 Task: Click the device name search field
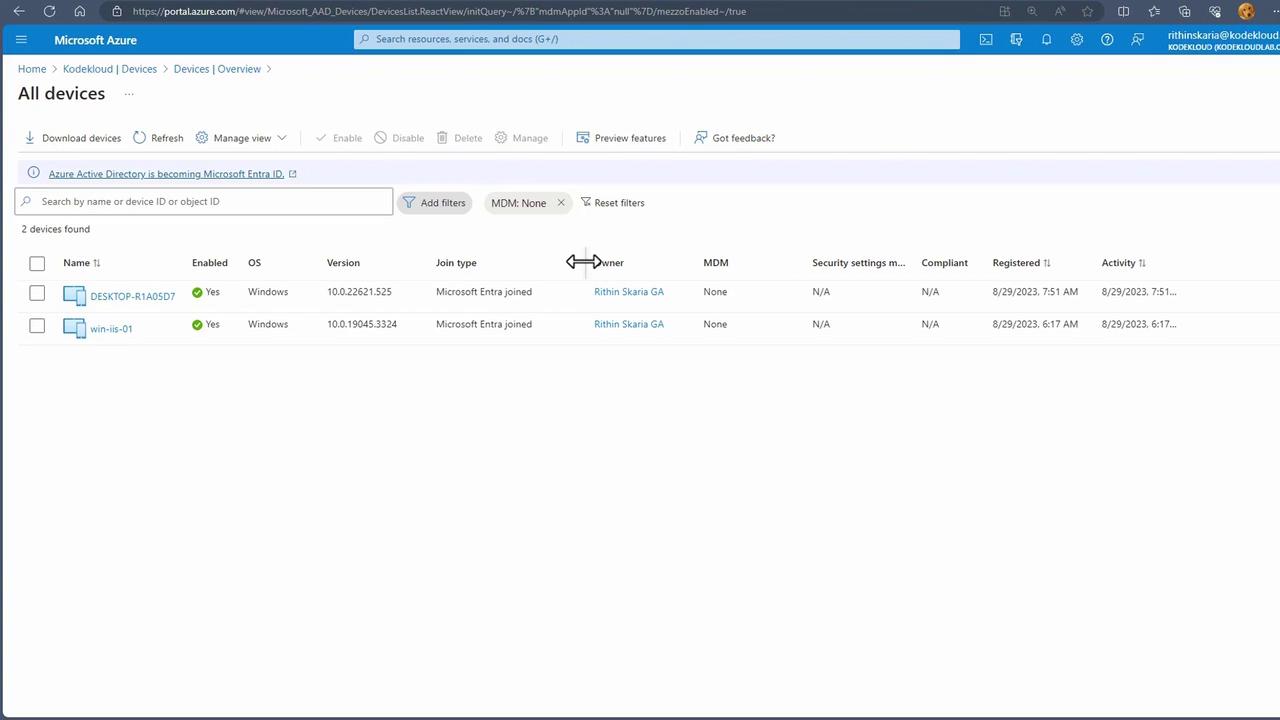click(x=210, y=202)
